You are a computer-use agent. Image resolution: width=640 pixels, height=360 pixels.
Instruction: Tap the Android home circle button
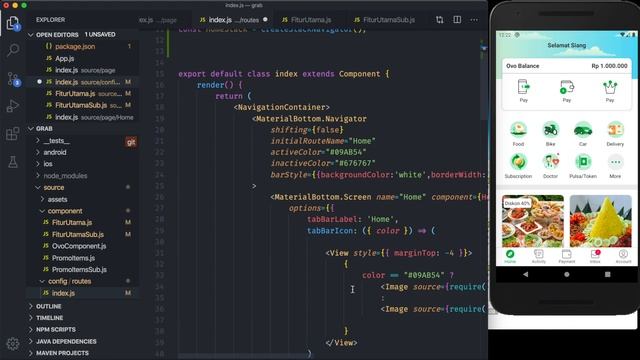[x=567, y=274]
